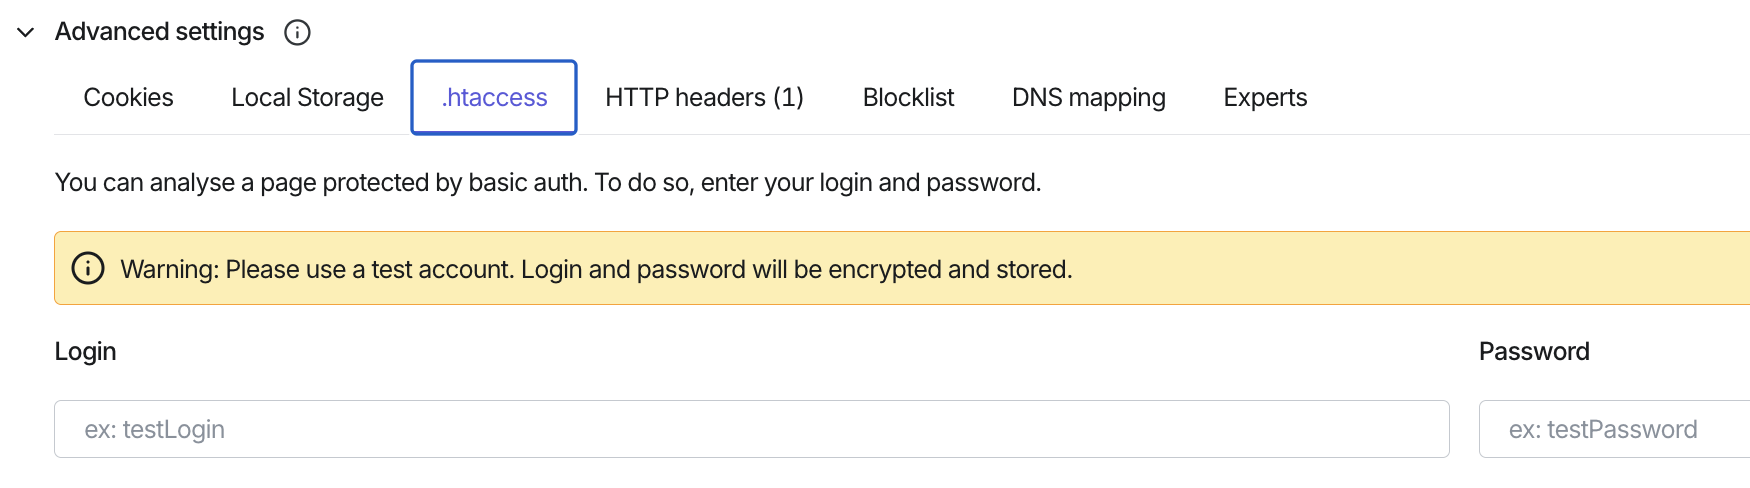The image size is (1750, 488).
Task: Focus the Login input field
Action: 752,429
